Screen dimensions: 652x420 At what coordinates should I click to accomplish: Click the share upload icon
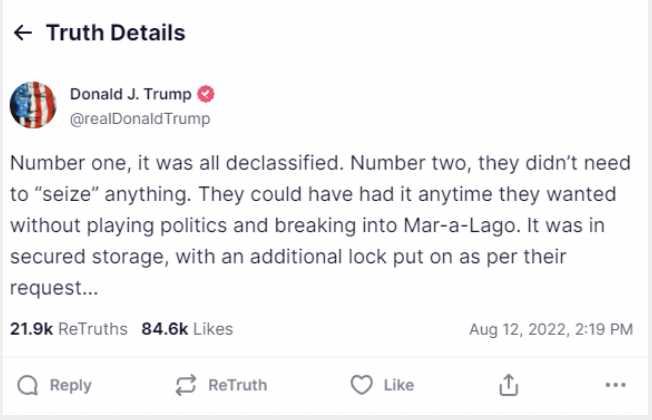(509, 385)
